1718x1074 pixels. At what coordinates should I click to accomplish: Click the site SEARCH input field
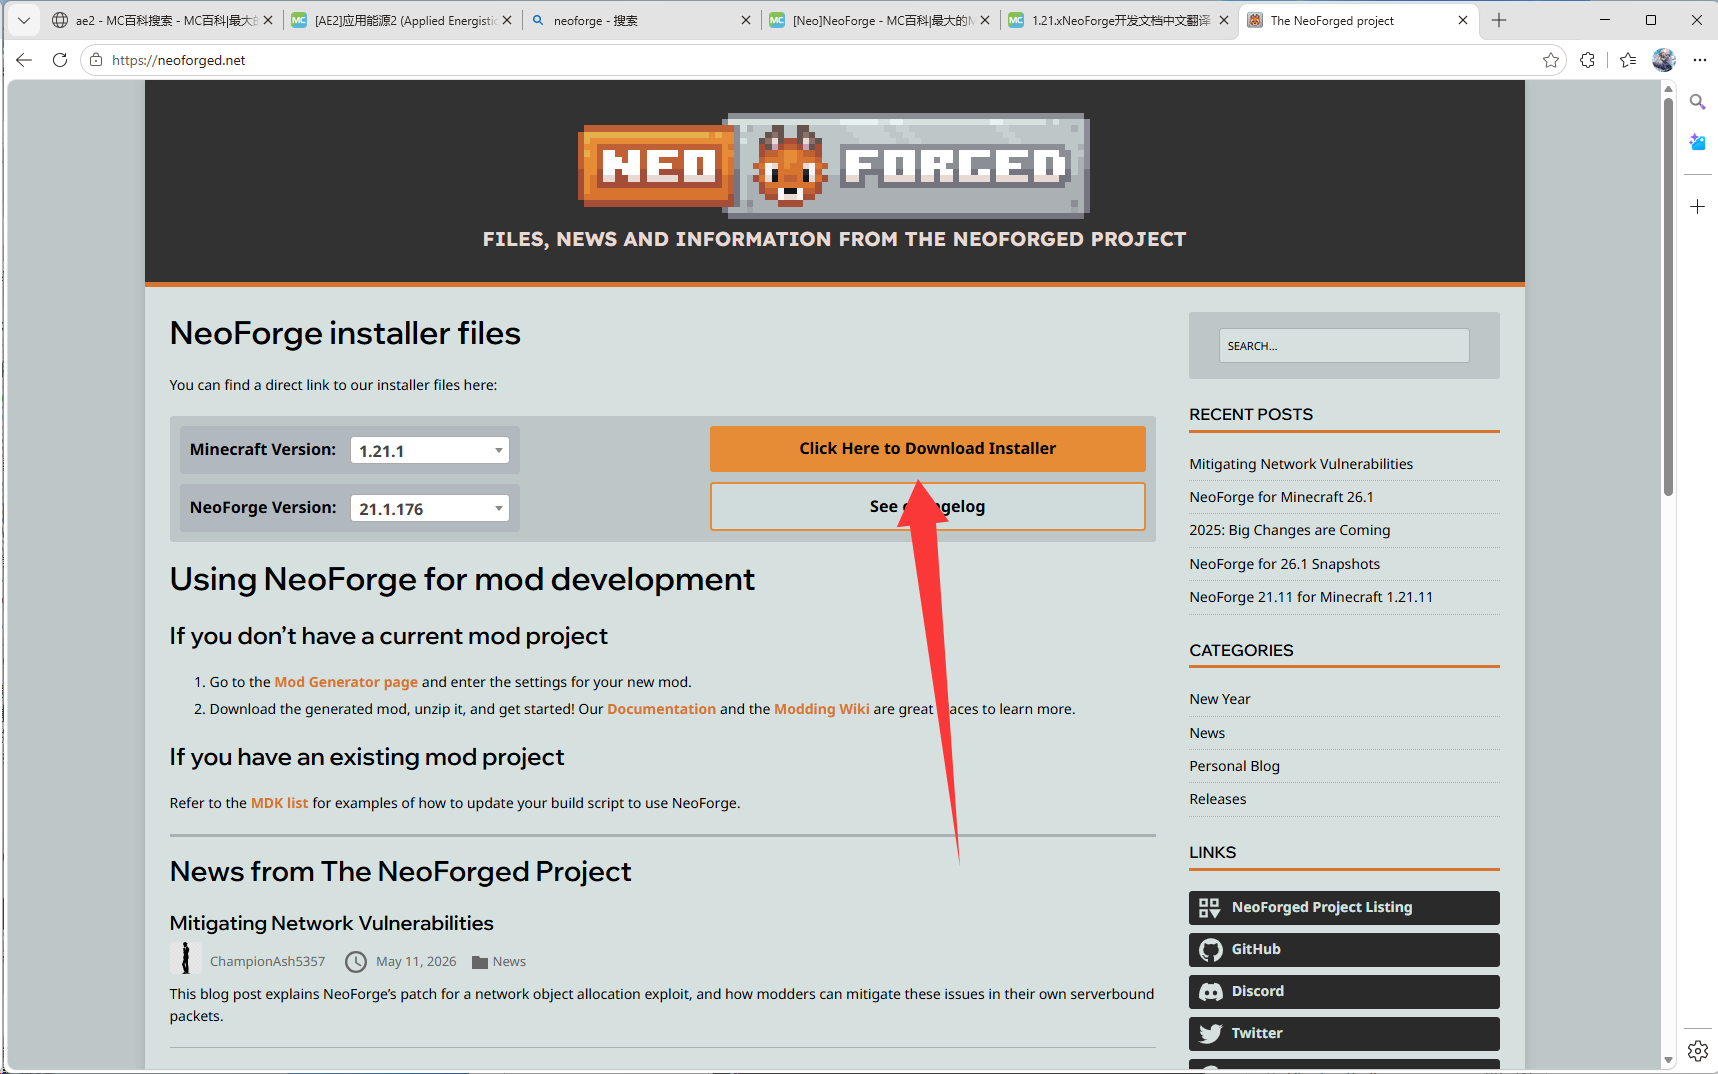click(1344, 346)
